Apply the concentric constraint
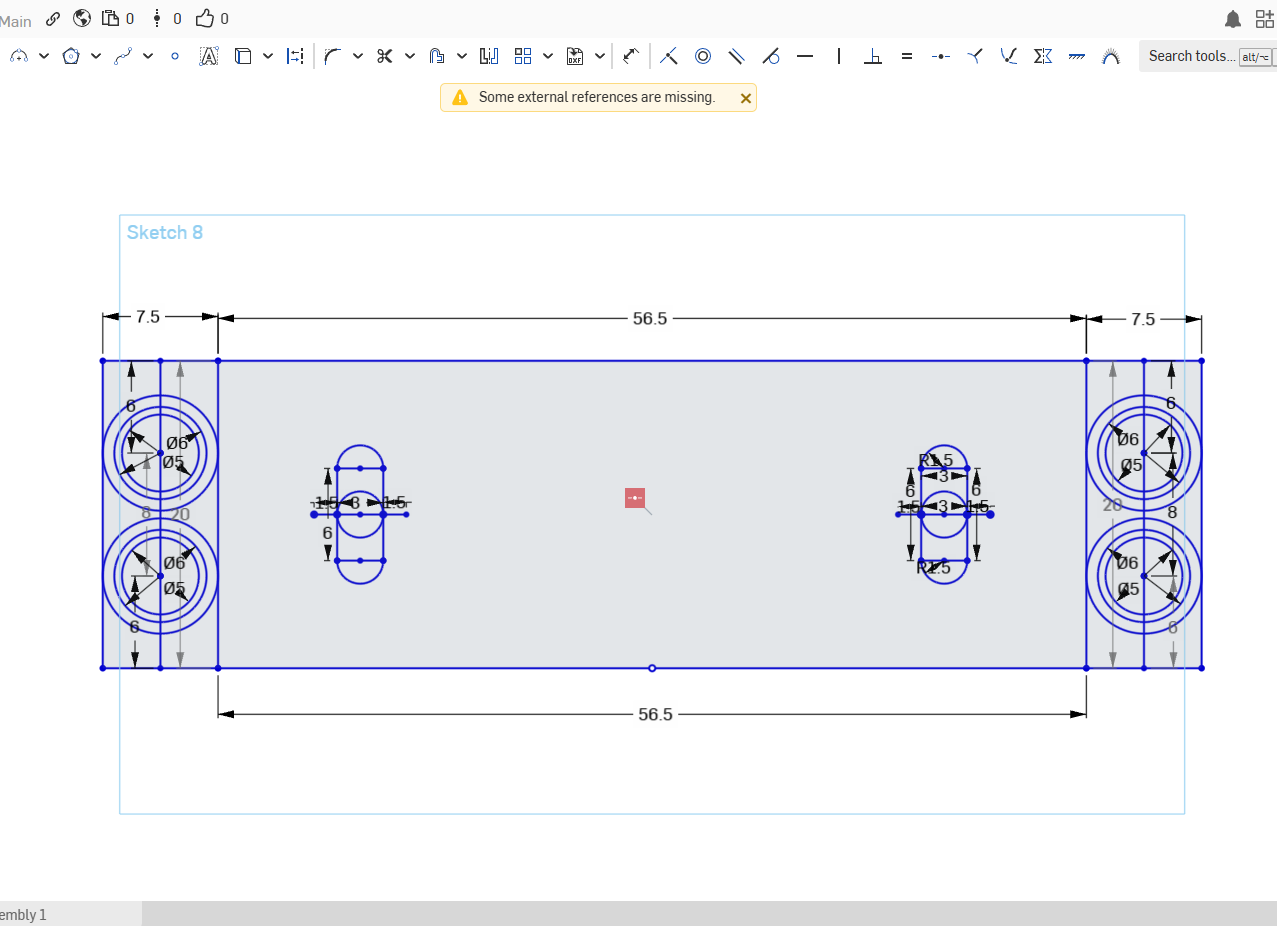The image size is (1277, 926). pos(703,56)
